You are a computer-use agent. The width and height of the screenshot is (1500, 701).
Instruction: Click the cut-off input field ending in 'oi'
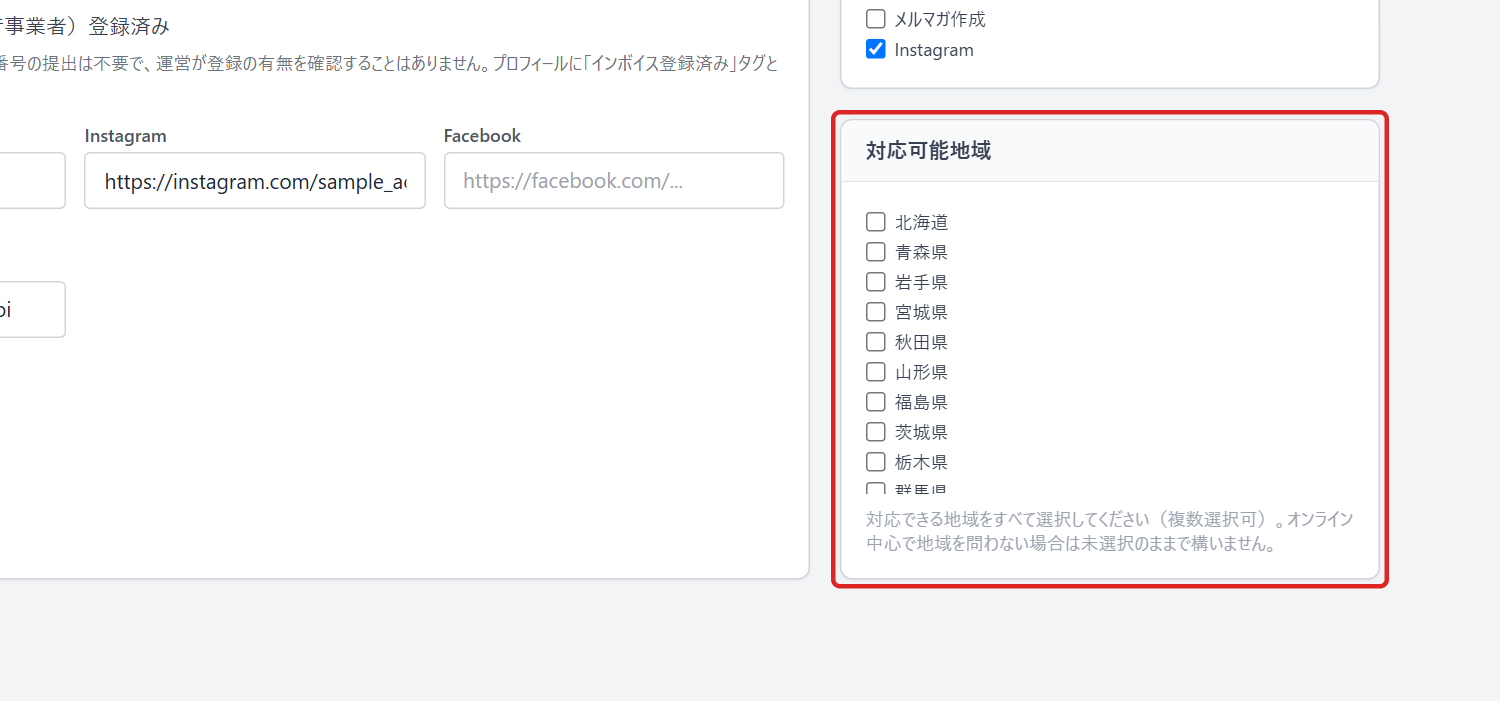(32, 309)
